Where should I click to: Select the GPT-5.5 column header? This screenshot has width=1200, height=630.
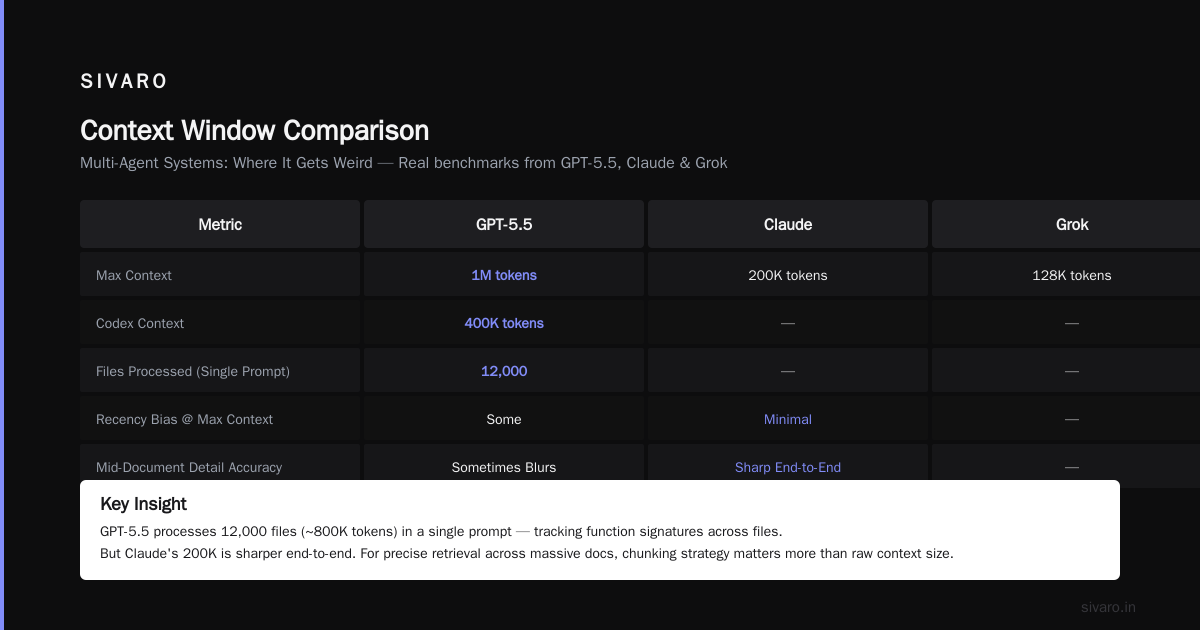coord(504,224)
